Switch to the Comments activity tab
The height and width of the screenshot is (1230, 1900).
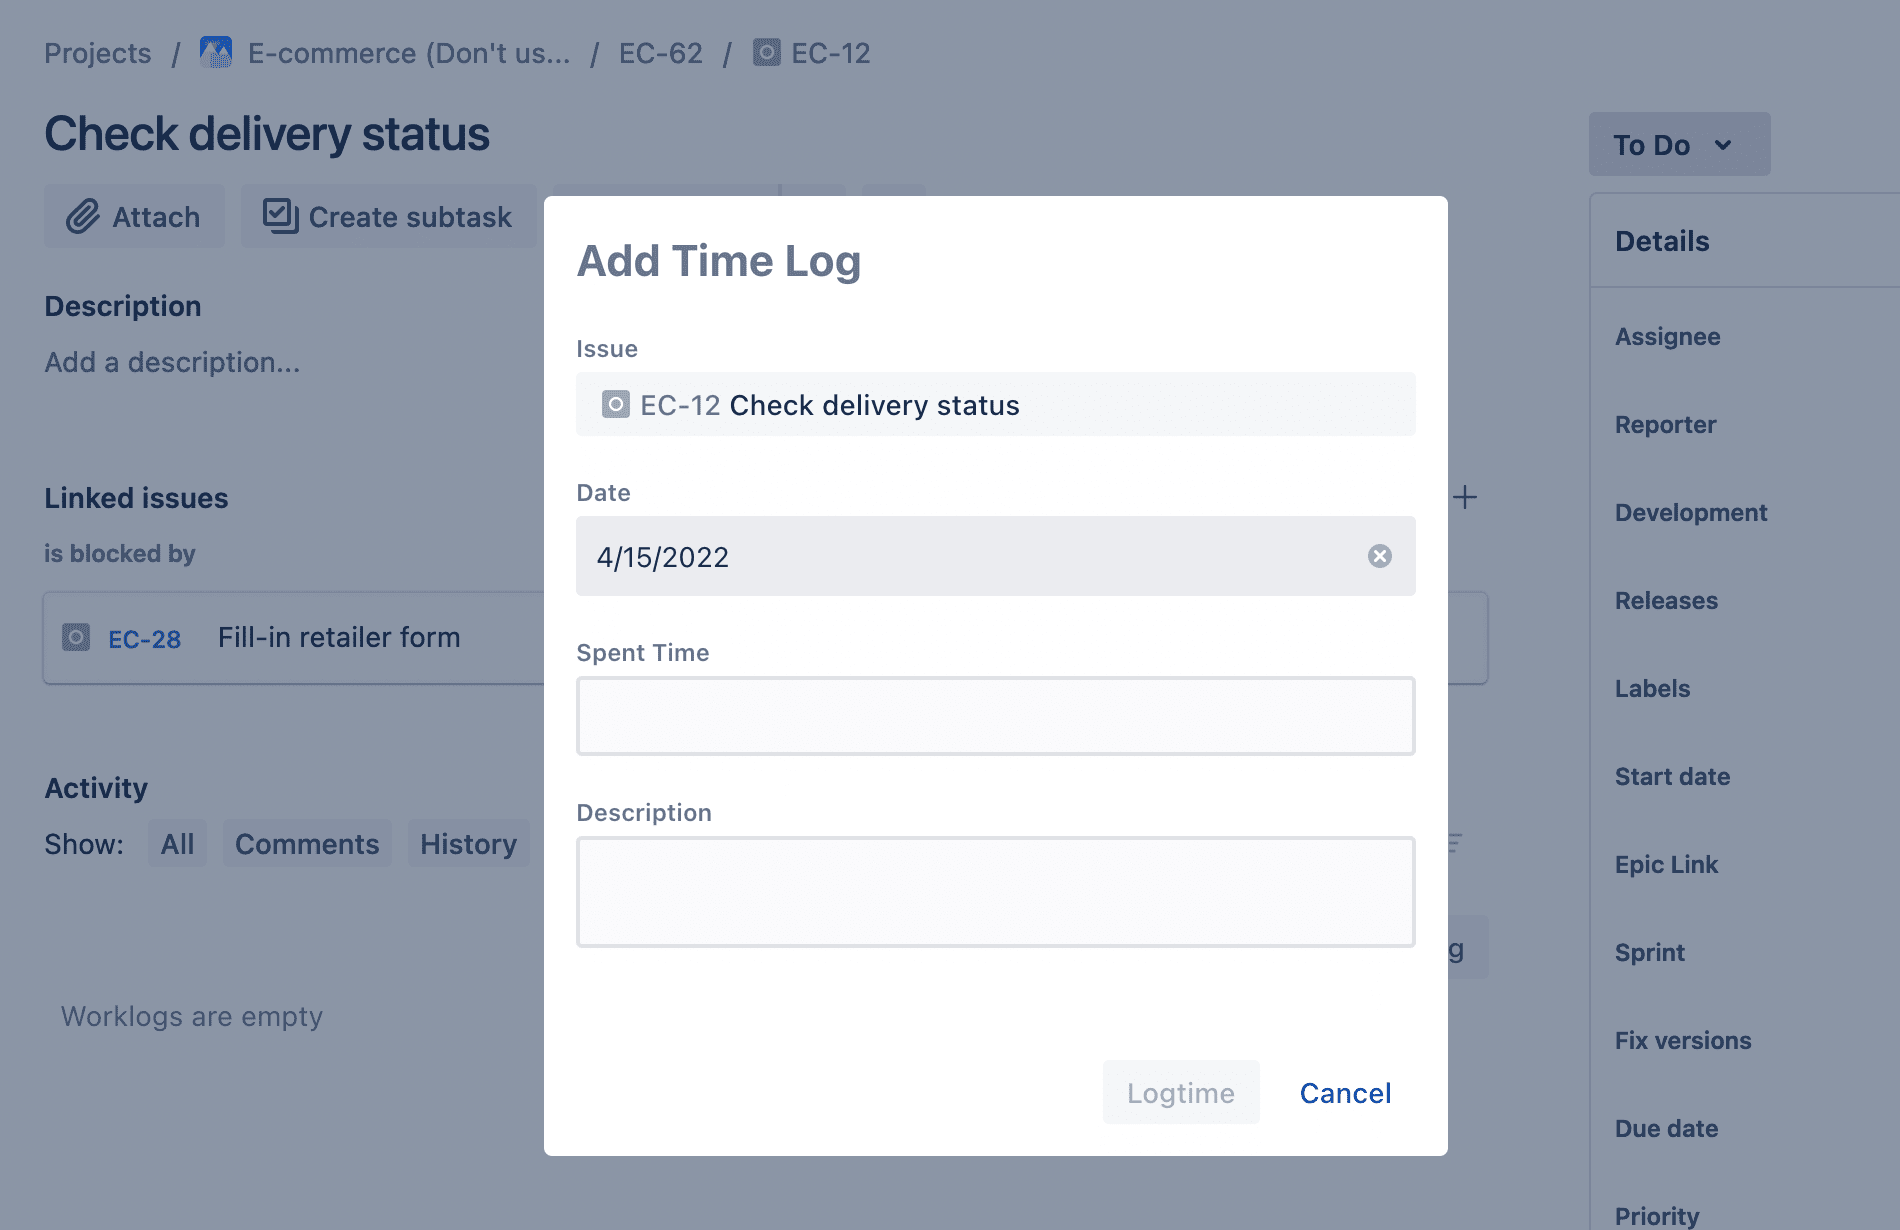[307, 844]
